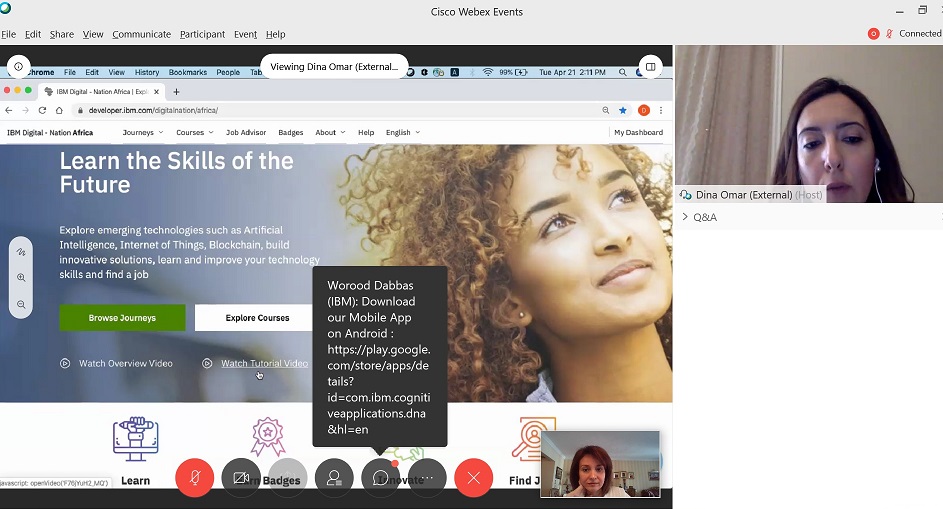This screenshot has height=509, width=943.
Task: Click Dina Omar host video panel
Action: pos(809,124)
